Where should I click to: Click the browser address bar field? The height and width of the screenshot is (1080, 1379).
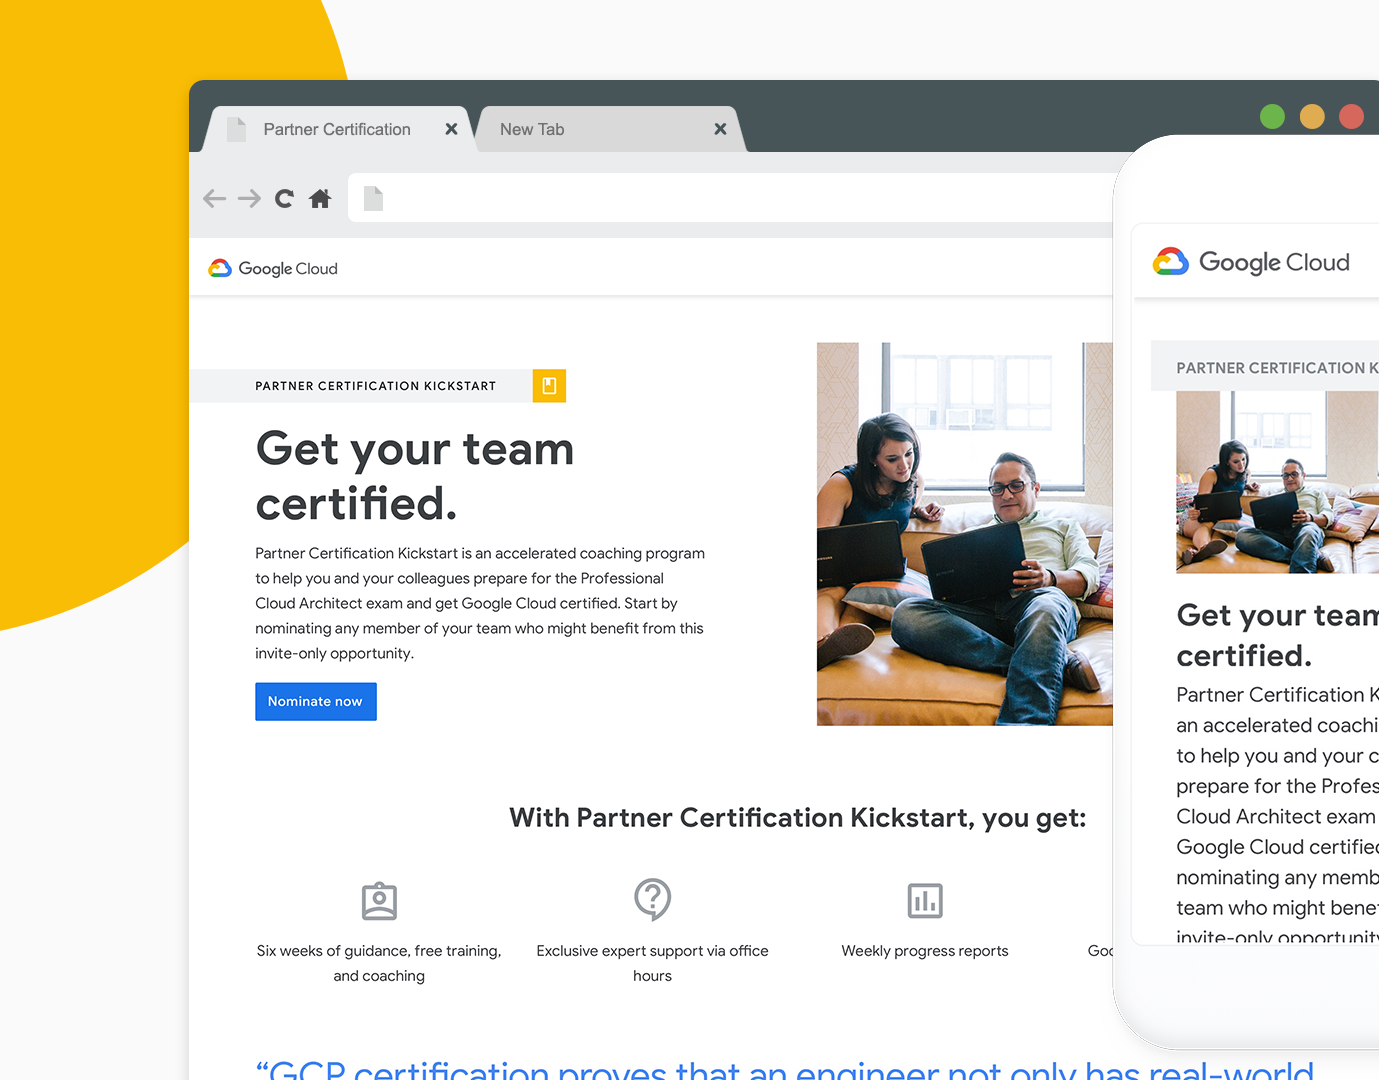[x=730, y=198]
